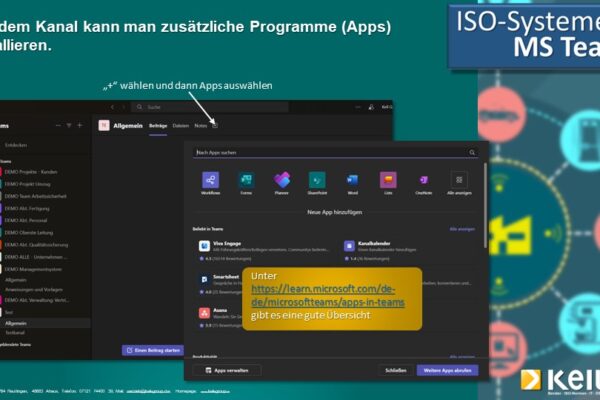Open the three-dot menu in Teams title bar
The image size is (600, 400).
(x=358, y=107)
